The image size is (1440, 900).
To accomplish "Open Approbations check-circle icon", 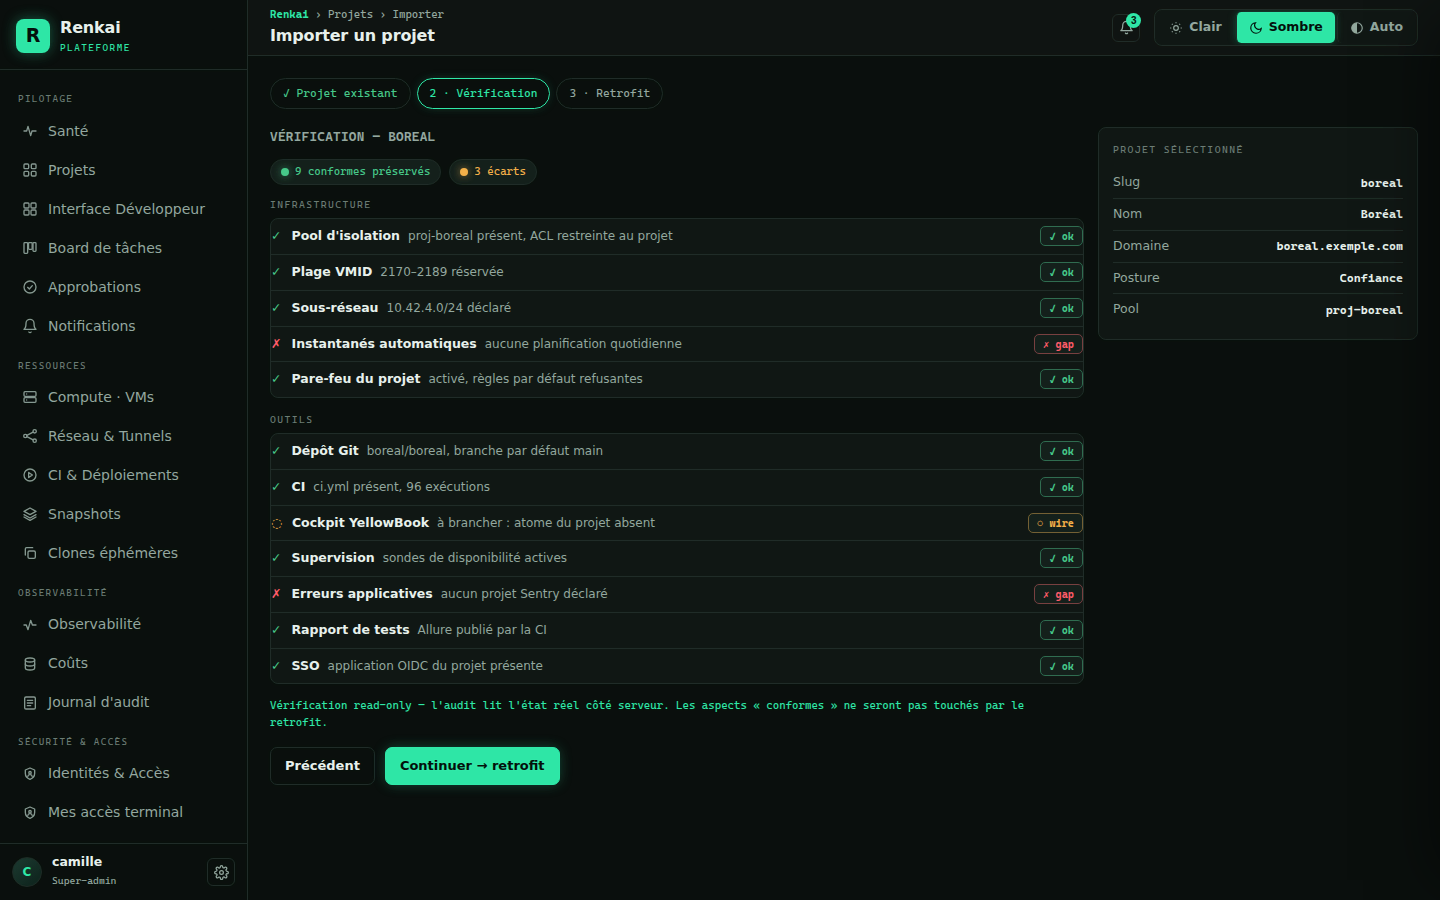I will point(30,287).
